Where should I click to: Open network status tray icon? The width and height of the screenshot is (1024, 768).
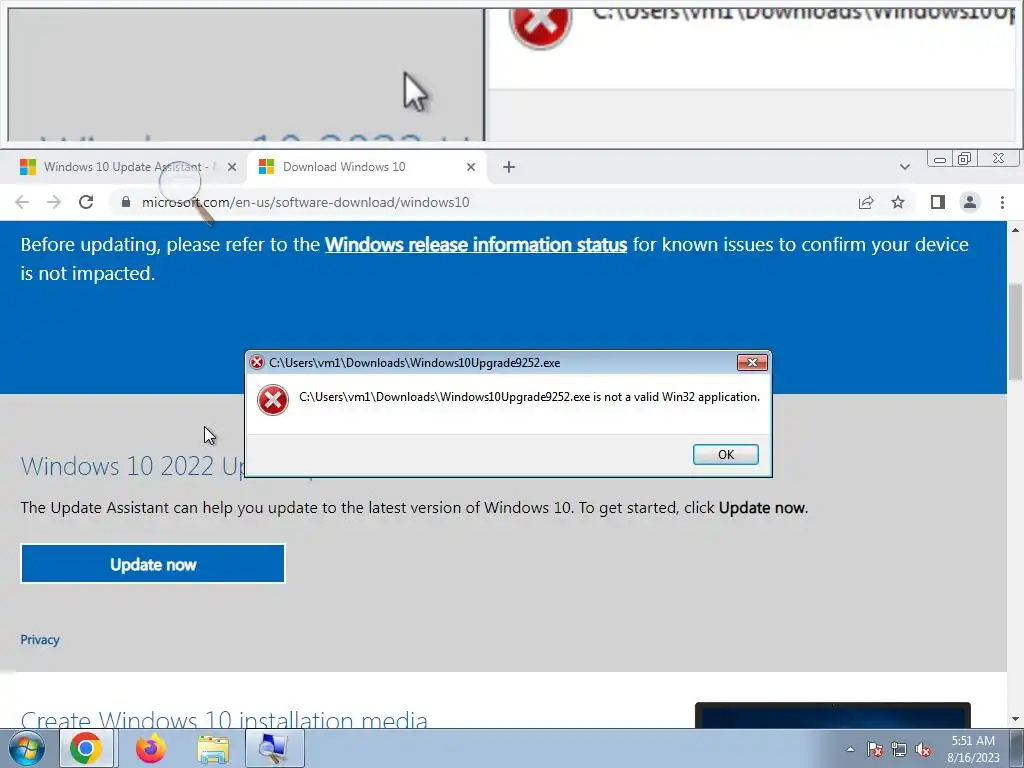(x=899, y=749)
